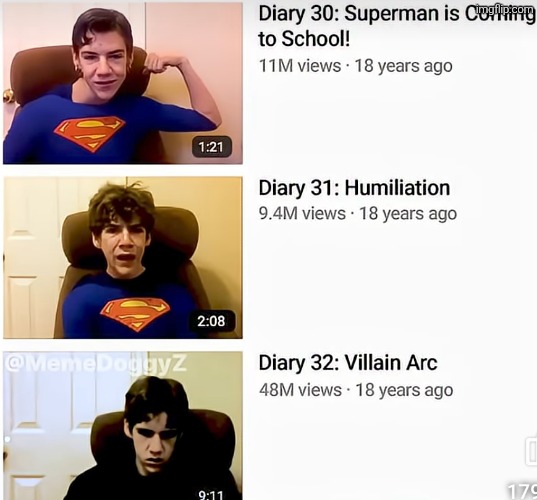This screenshot has width=537, height=500.
Task: Click the 'Diary 31: Humiliation' title
Action: pyautogui.click(x=354, y=188)
